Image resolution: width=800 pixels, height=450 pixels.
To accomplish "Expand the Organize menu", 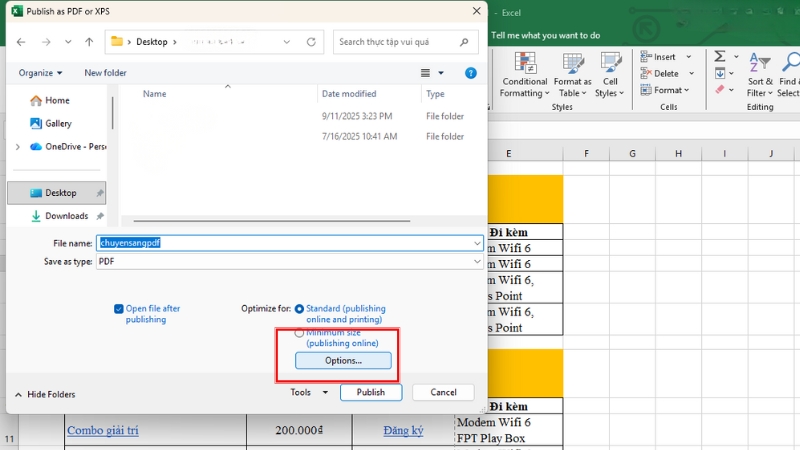I will 40,73.
